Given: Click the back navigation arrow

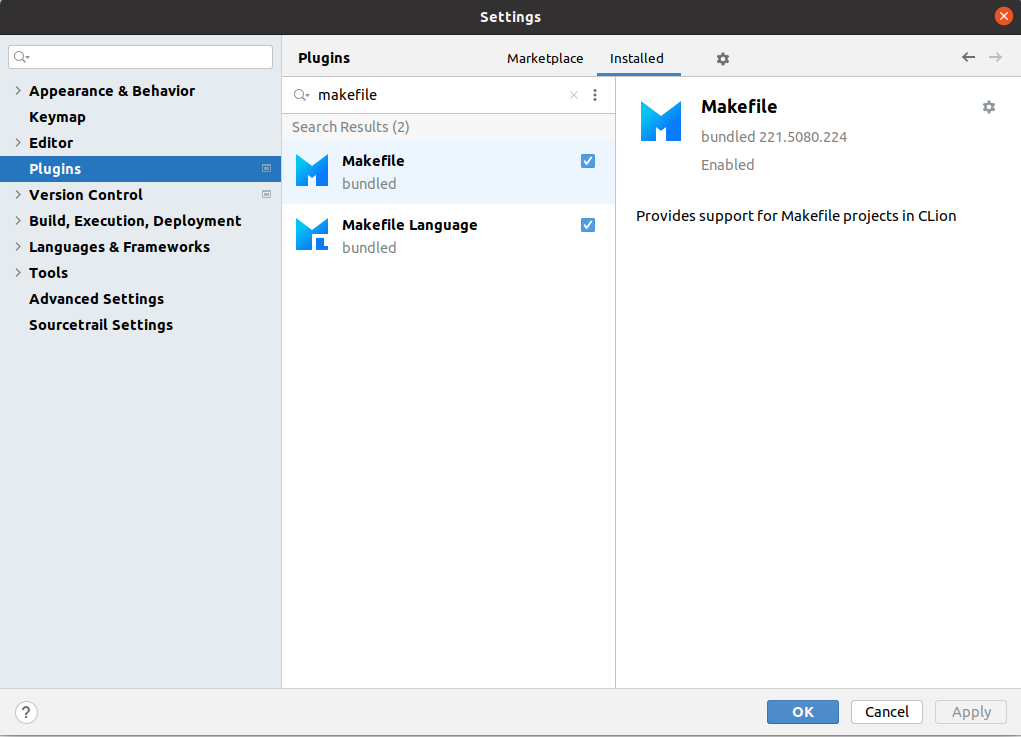Looking at the screenshot, I should (968, 58).
